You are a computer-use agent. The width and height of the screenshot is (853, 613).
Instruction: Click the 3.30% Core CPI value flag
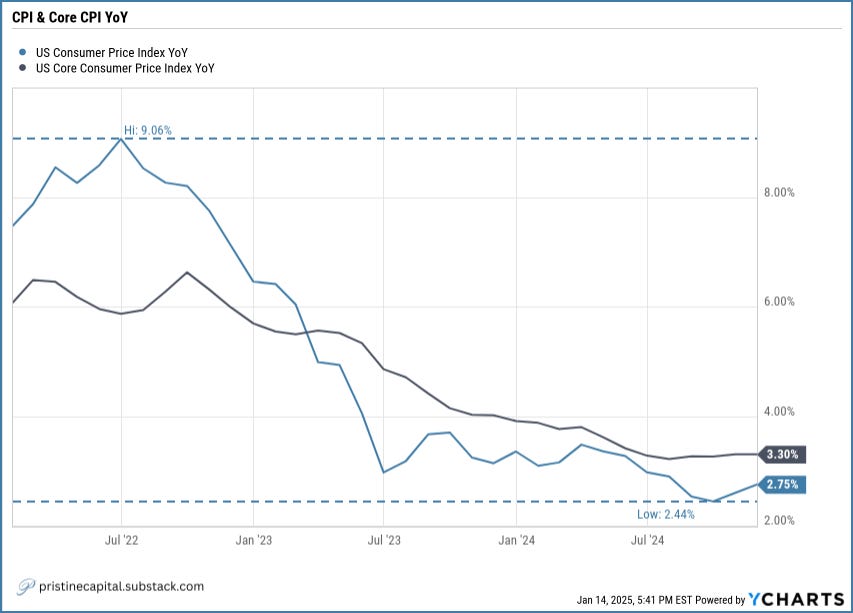(782, 454)
